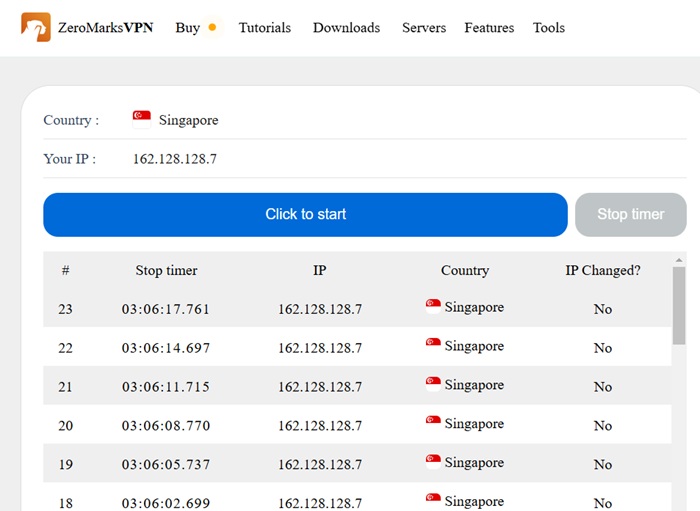Open the ZeroMarksVPN logo icon

click(36, 27)
